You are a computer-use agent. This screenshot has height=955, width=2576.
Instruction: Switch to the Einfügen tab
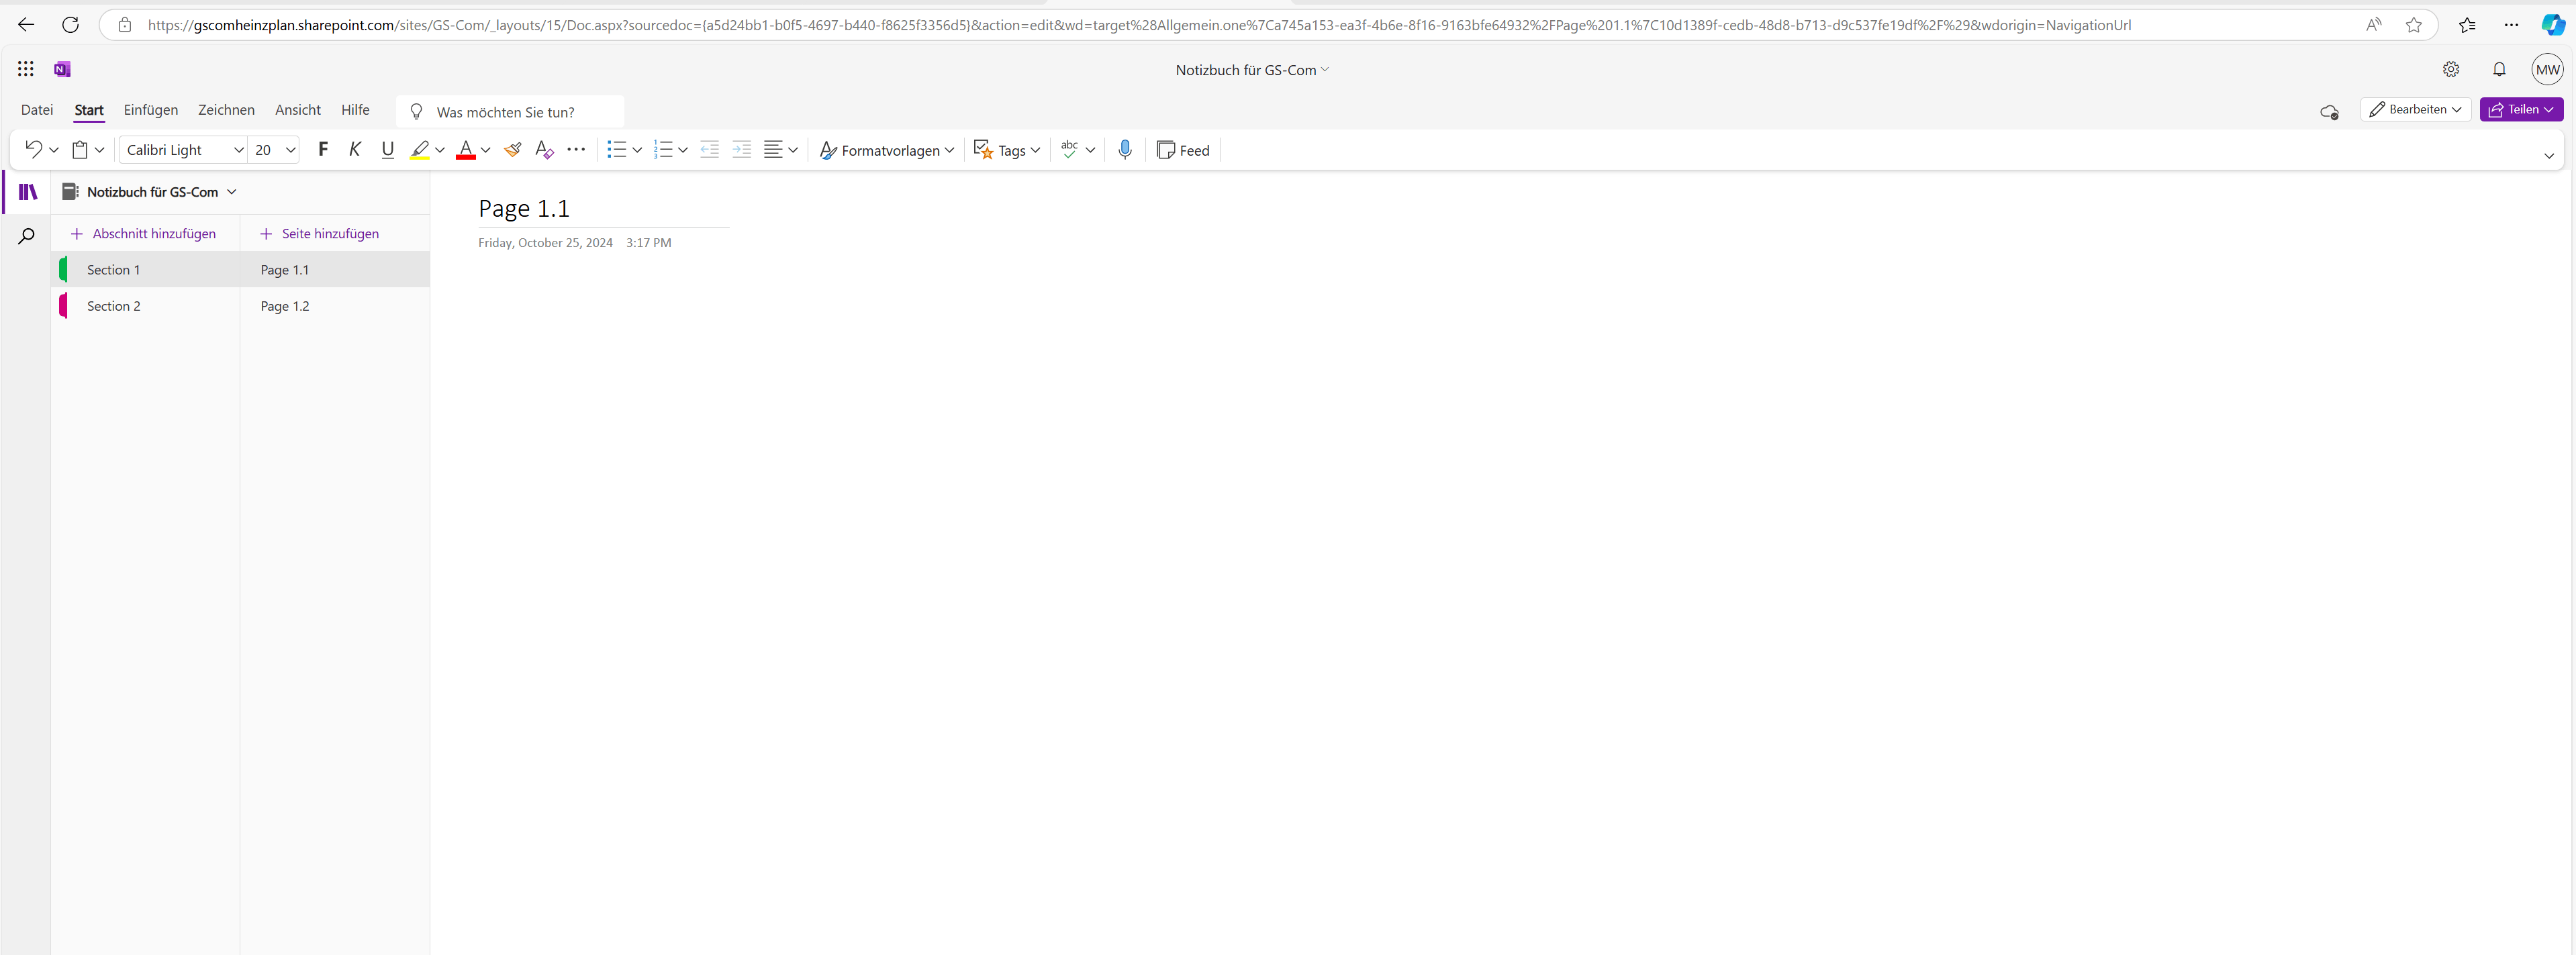point(151,110)
